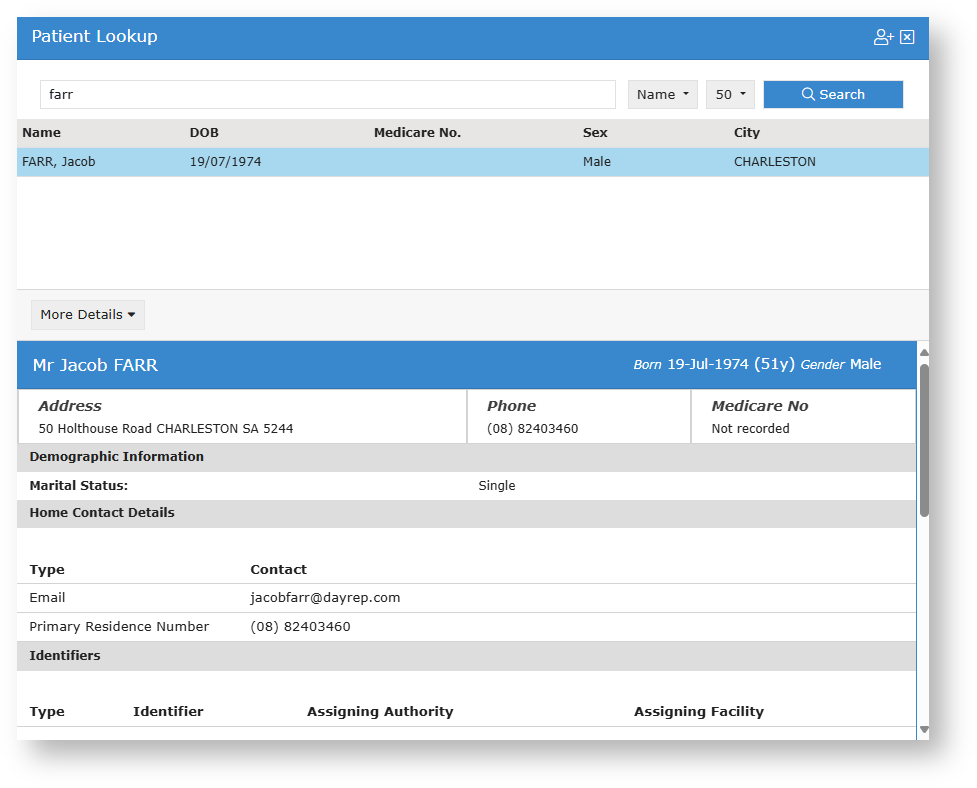Viewport: 977px width, 788px height.
Task: Click the Demographic Information section header
Action: (x=117, y=457)
